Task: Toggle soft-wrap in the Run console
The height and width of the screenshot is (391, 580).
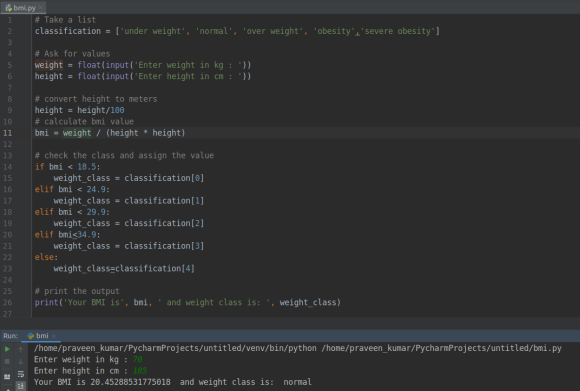Action: 21,374
